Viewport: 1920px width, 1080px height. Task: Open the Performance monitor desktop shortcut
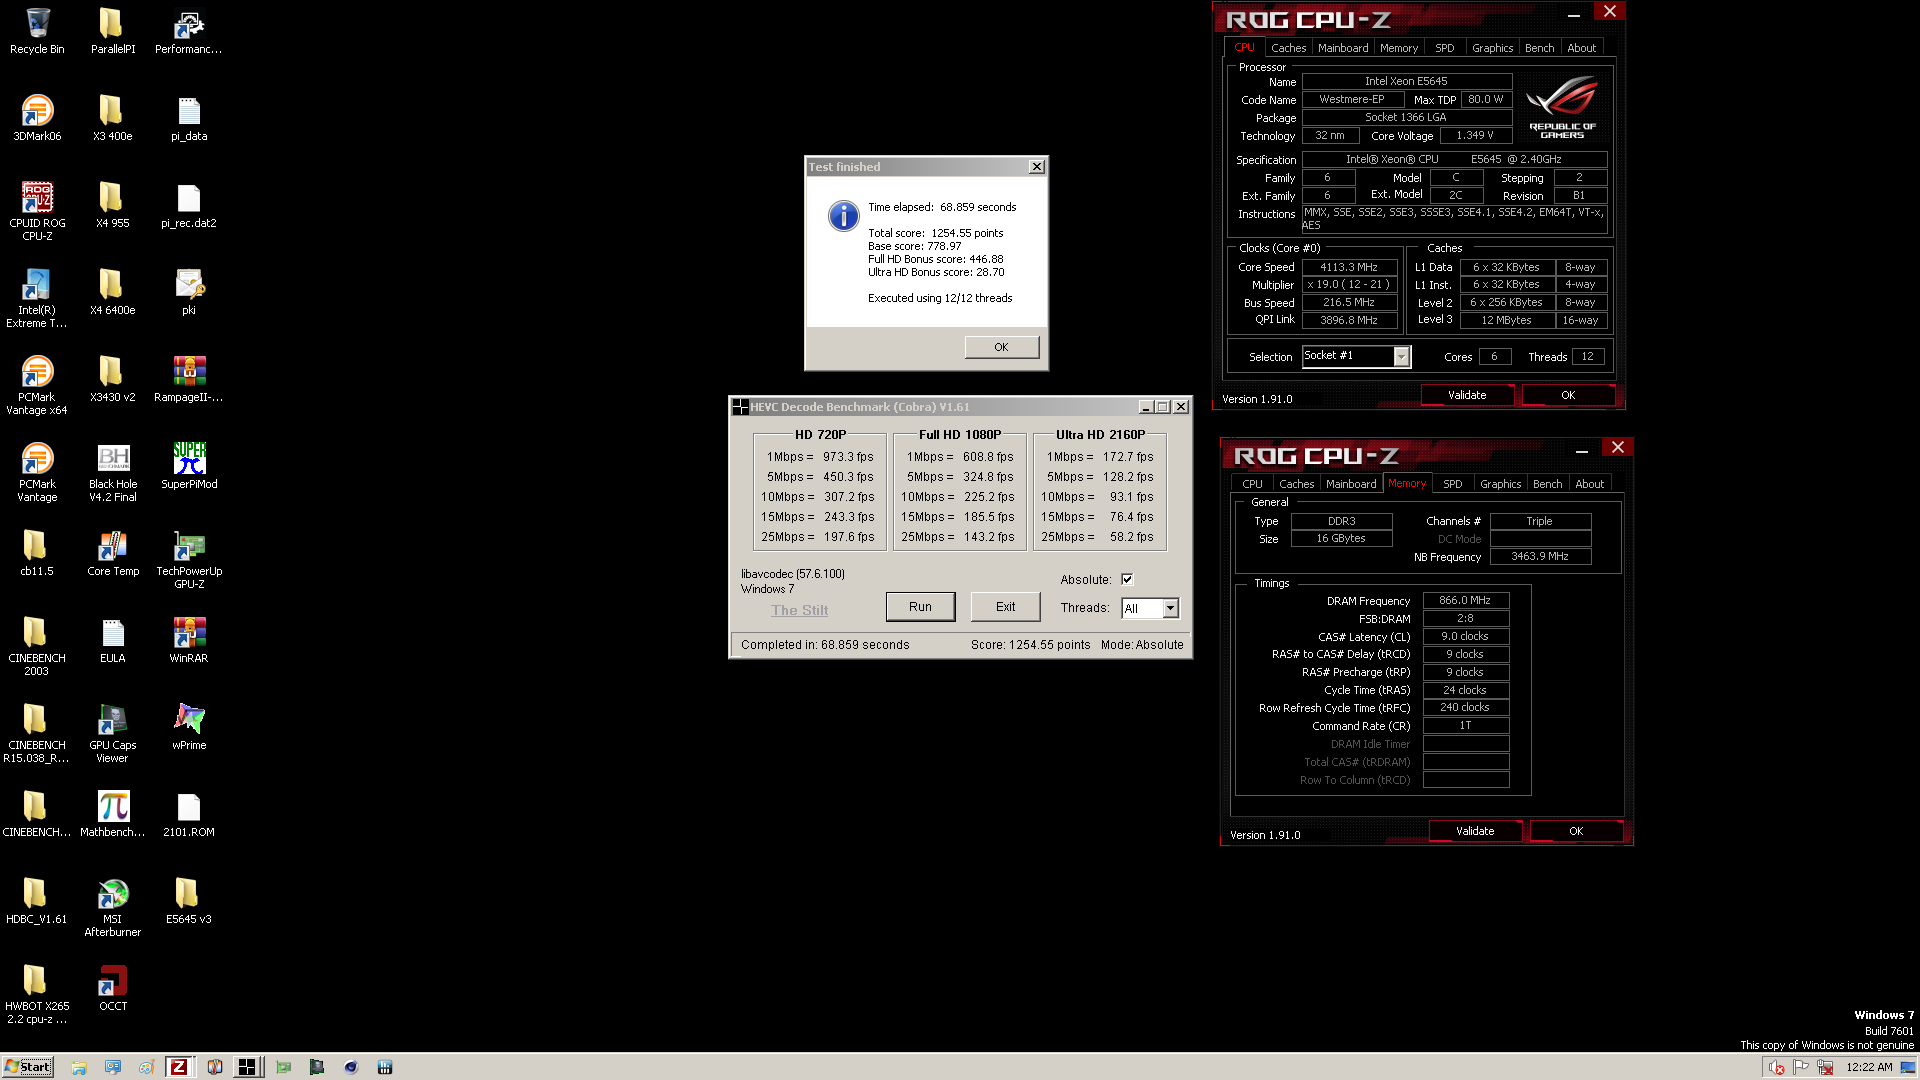click(189, 31)
